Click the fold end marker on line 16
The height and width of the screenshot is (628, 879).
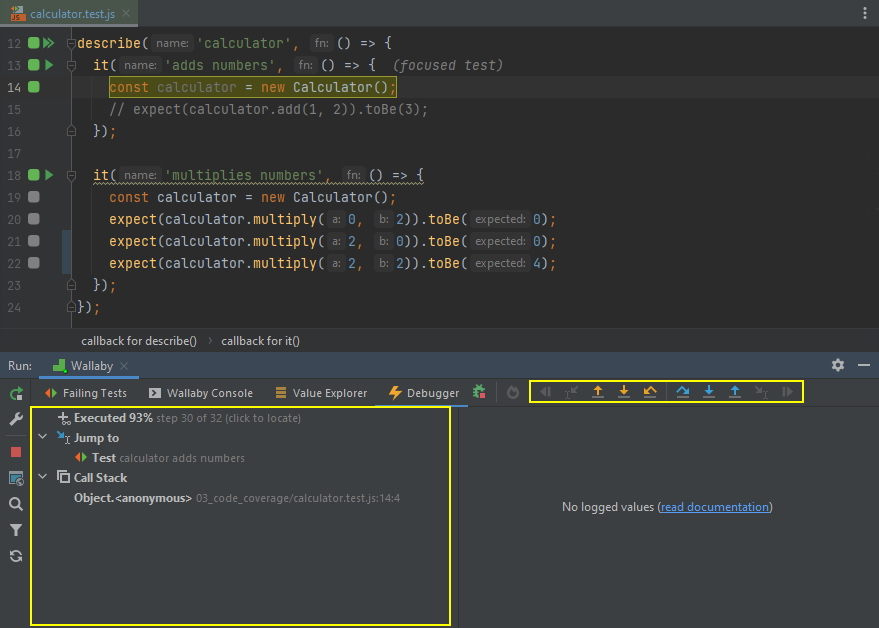[71, 131]
